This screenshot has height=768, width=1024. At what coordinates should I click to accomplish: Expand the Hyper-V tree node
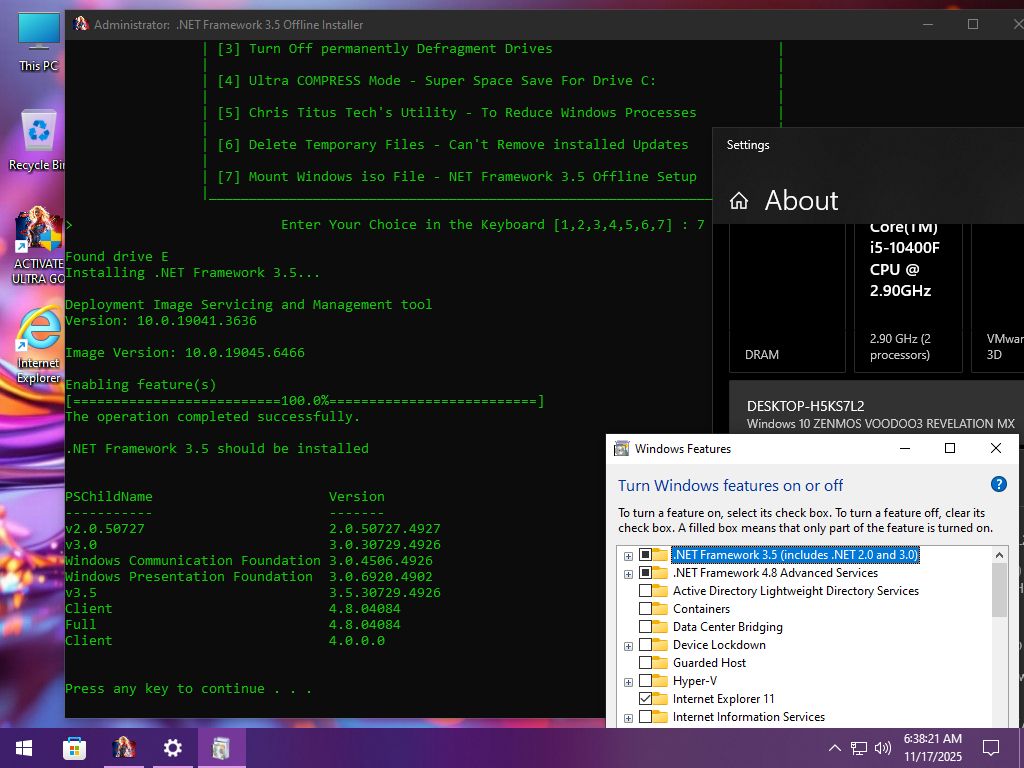[628, 682]
